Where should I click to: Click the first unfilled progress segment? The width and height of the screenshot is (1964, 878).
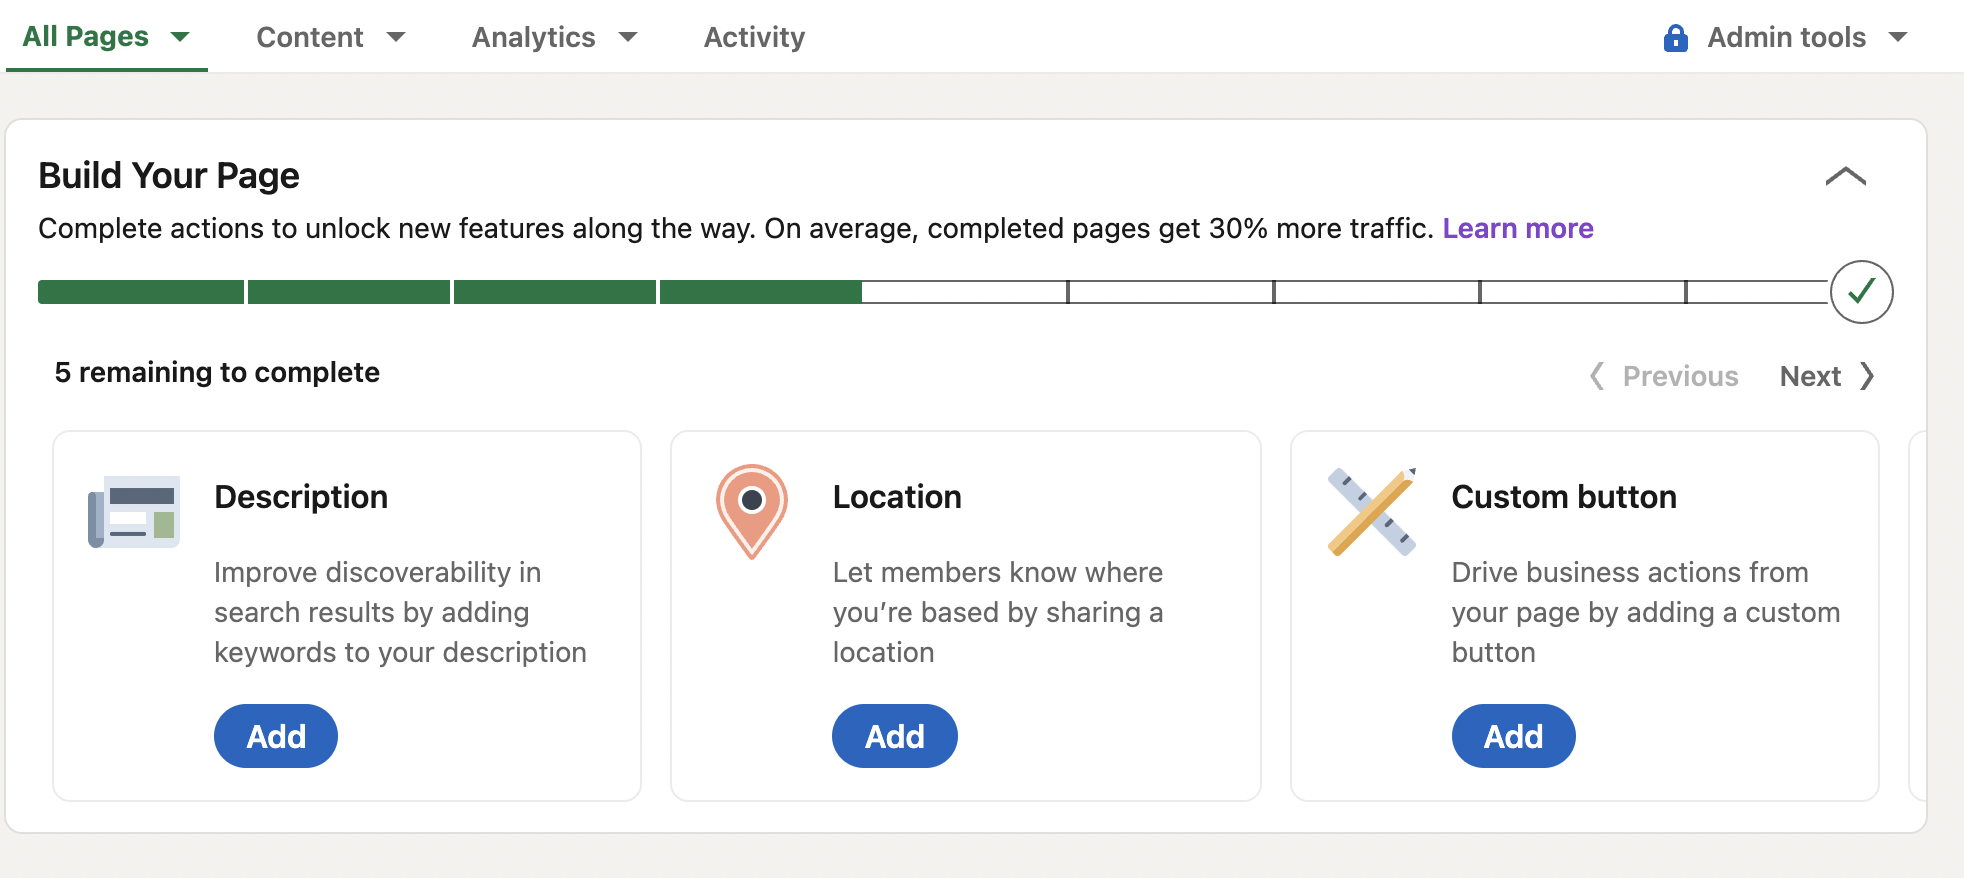tap(965, 292)
